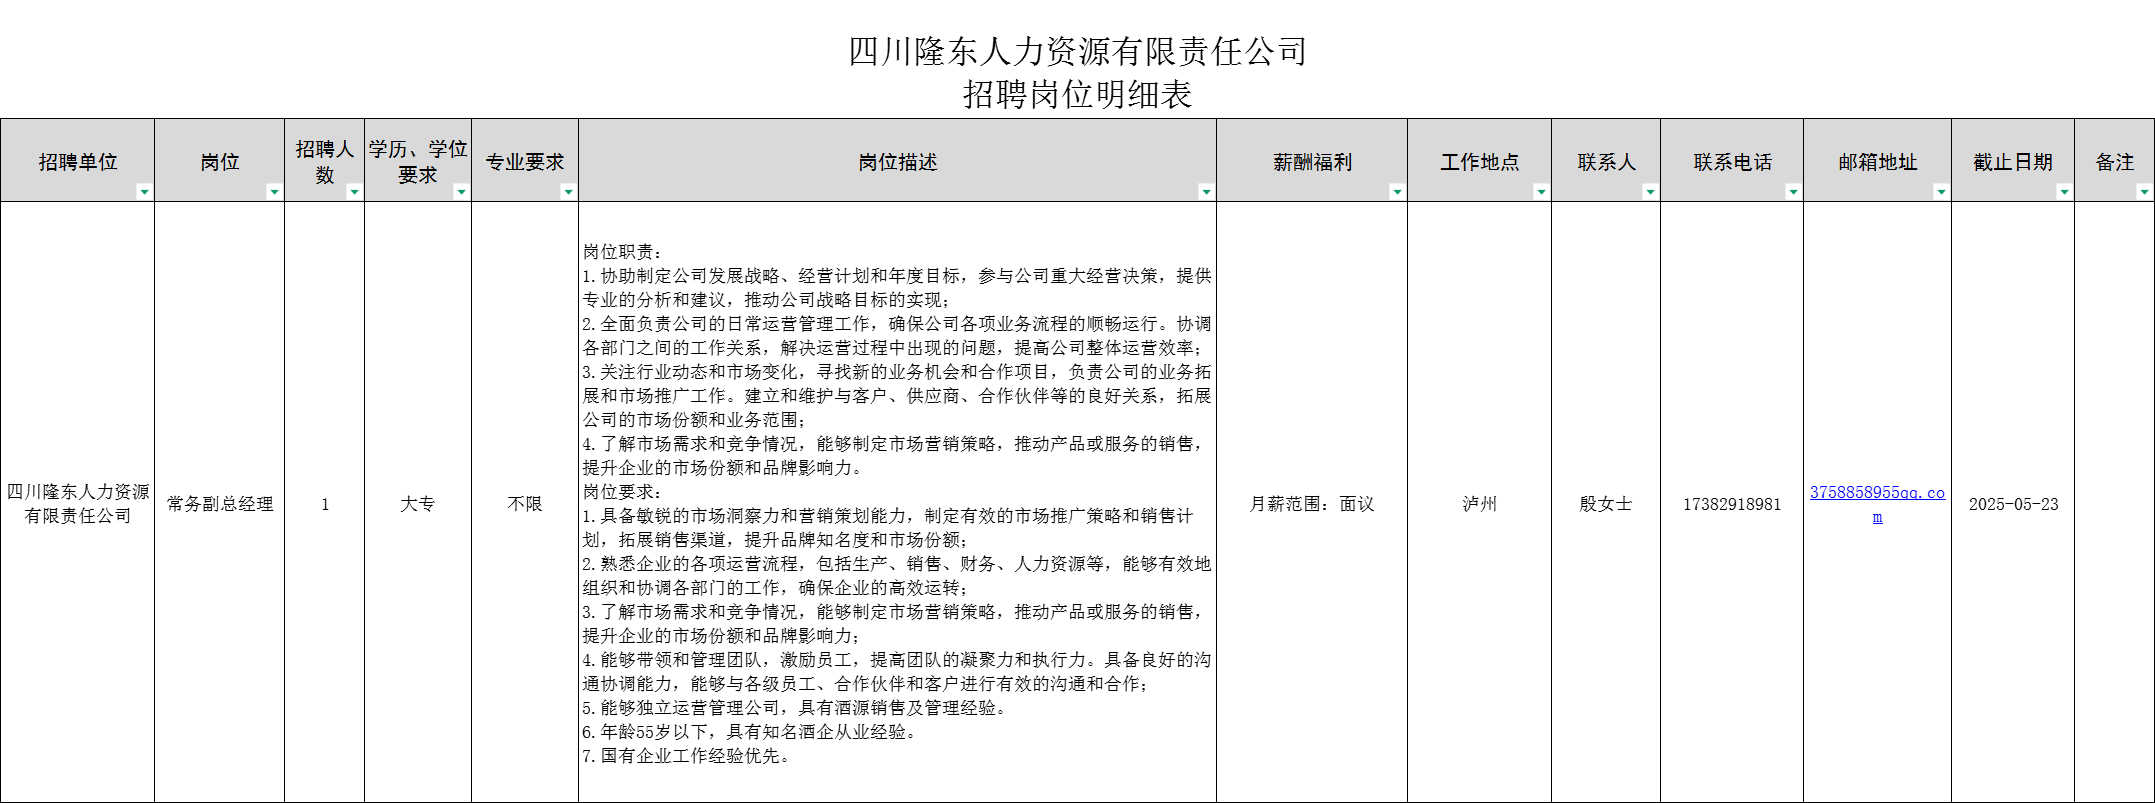
Task: Open the 工作地点 filter dropdown
Action: (1541, 192)
